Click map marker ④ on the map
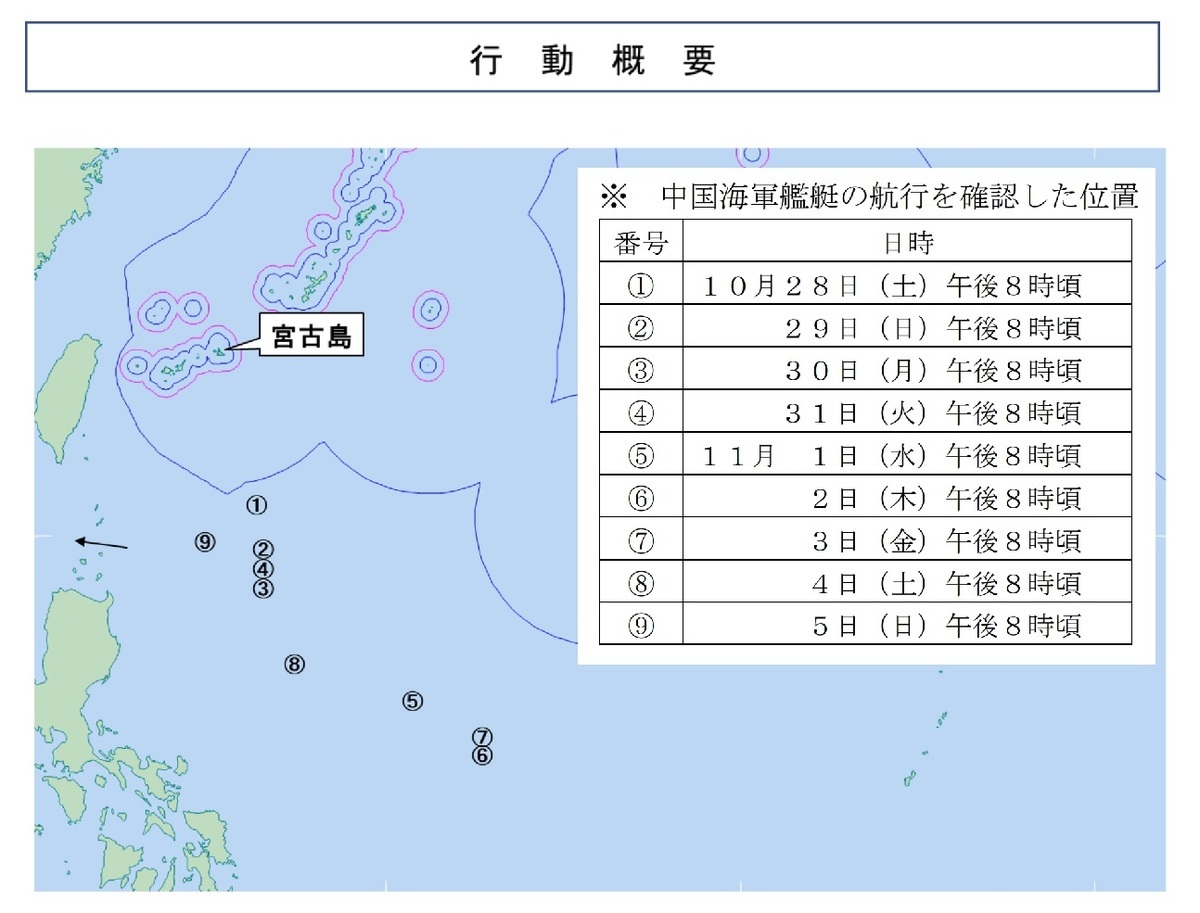1200x913 pixels. (x=263, y=568)
